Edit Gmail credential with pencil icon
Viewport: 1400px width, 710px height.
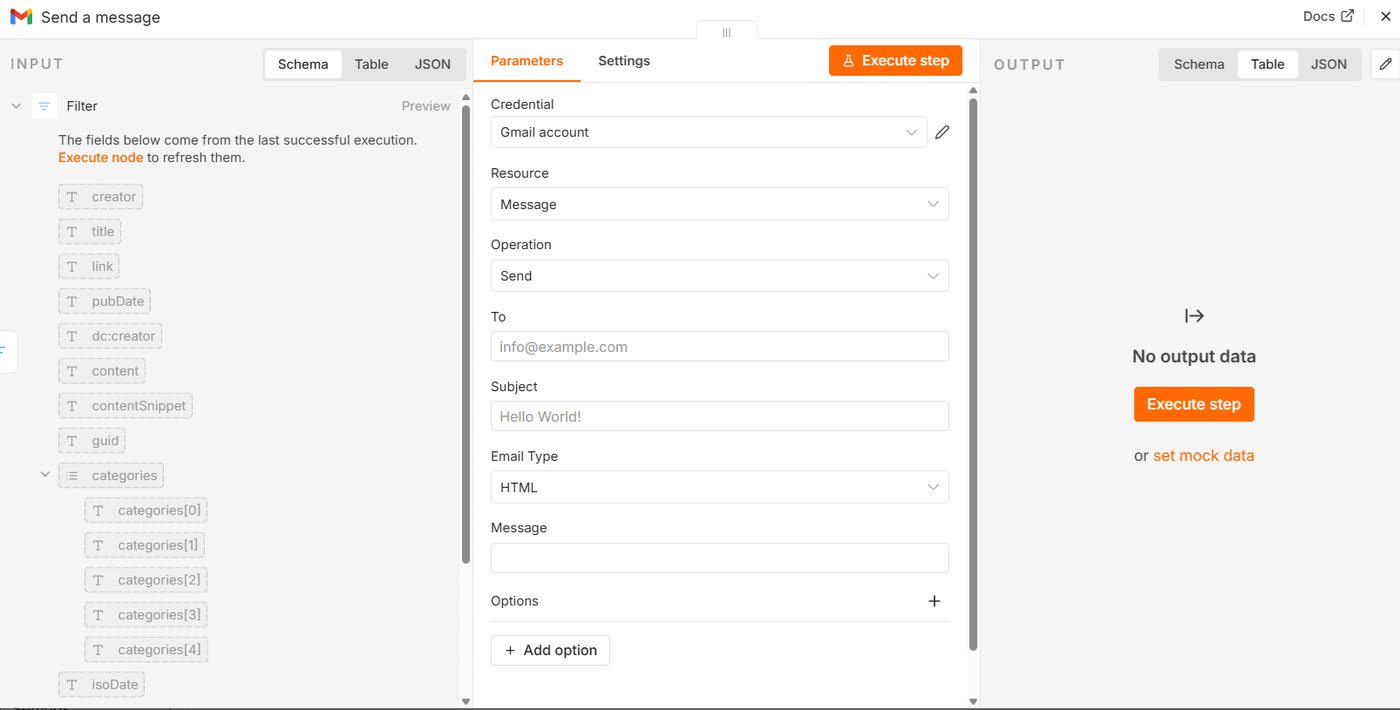tap(942, 132)
